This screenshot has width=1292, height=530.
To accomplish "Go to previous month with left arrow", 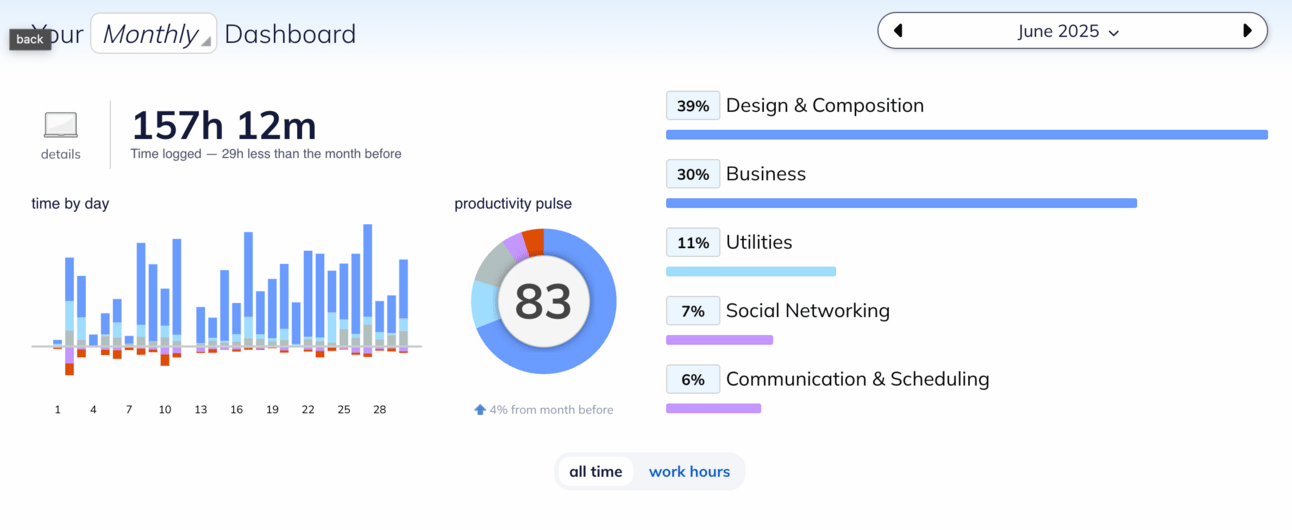I will 898,31.
